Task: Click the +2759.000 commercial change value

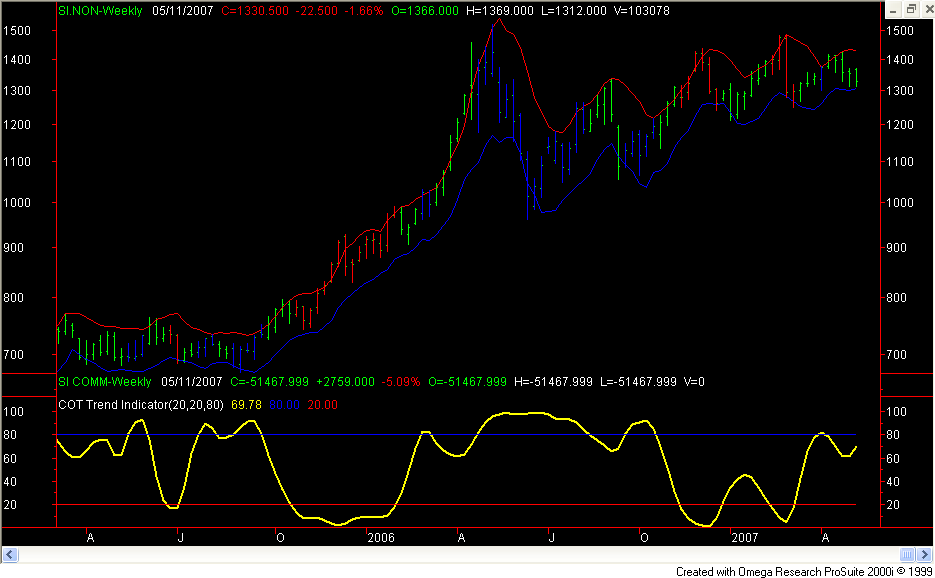Action: click(x=345, y=382)
